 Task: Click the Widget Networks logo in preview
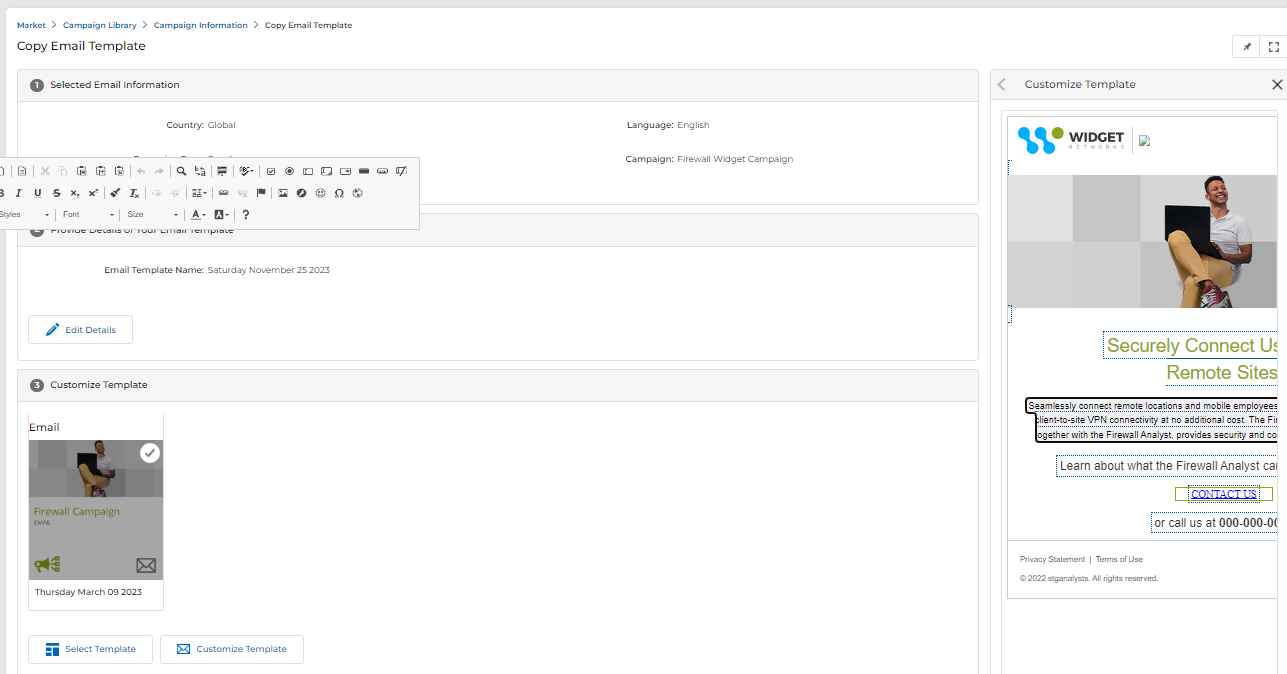(x=1071, y=139)
